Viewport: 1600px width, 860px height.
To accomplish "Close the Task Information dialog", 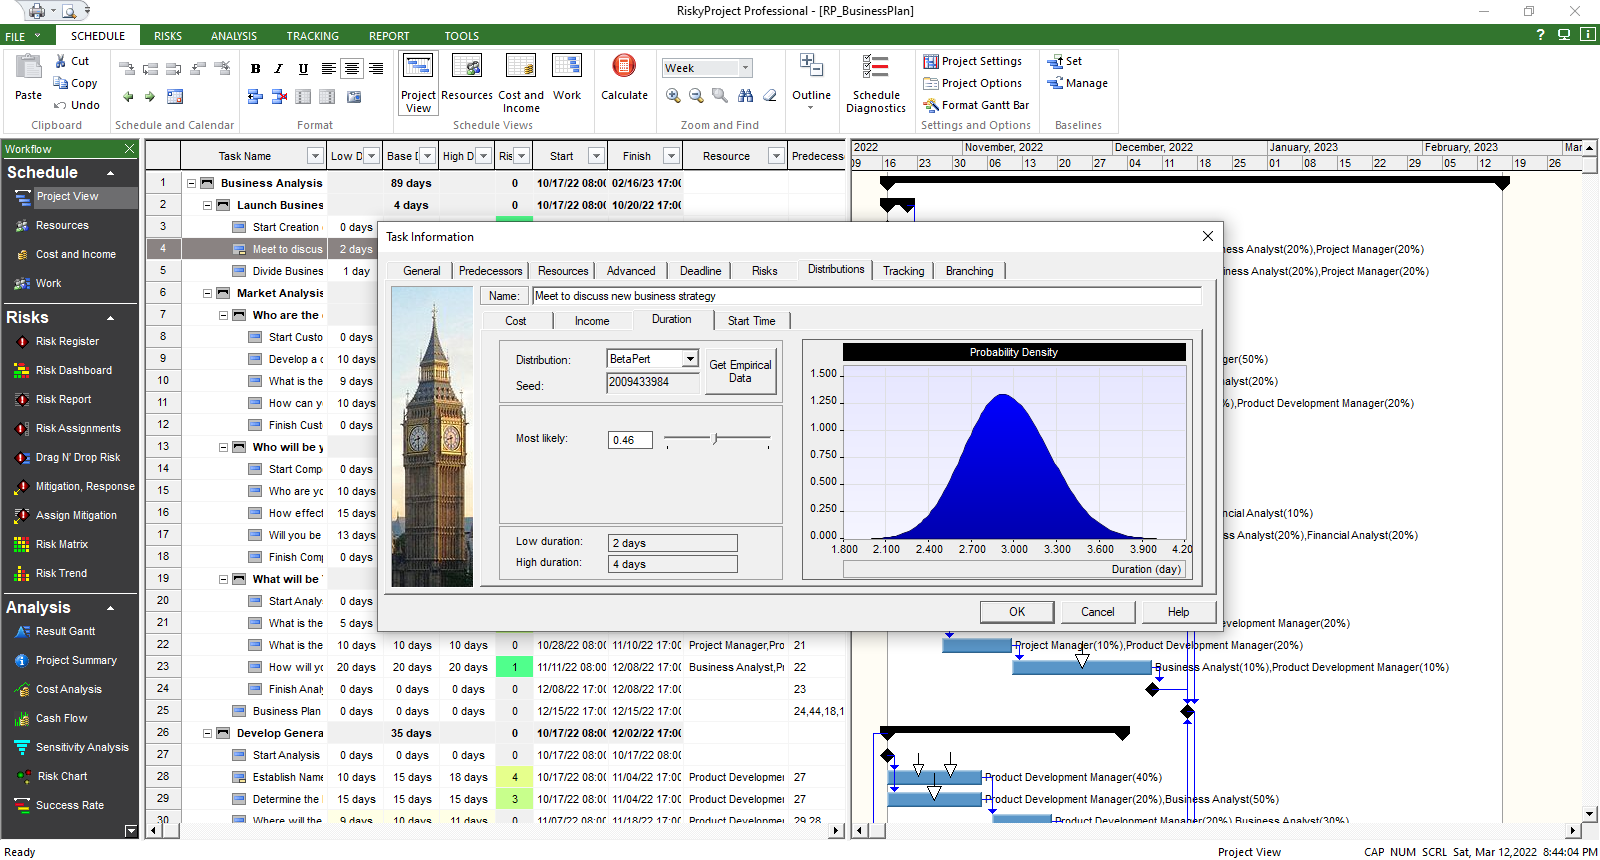I will click(1207, 236).
